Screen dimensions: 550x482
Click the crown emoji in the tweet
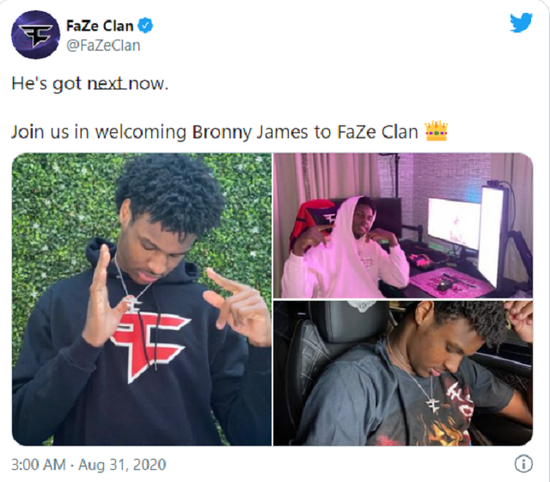(x=436, y=131)
